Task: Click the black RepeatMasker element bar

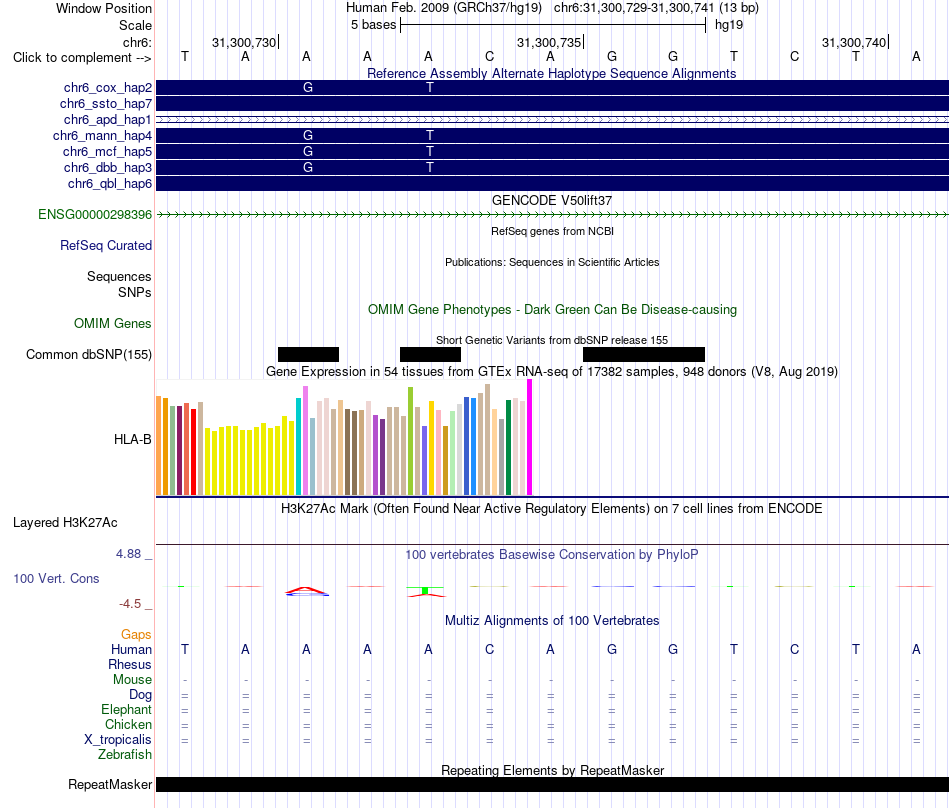Action: click(552, 784)
